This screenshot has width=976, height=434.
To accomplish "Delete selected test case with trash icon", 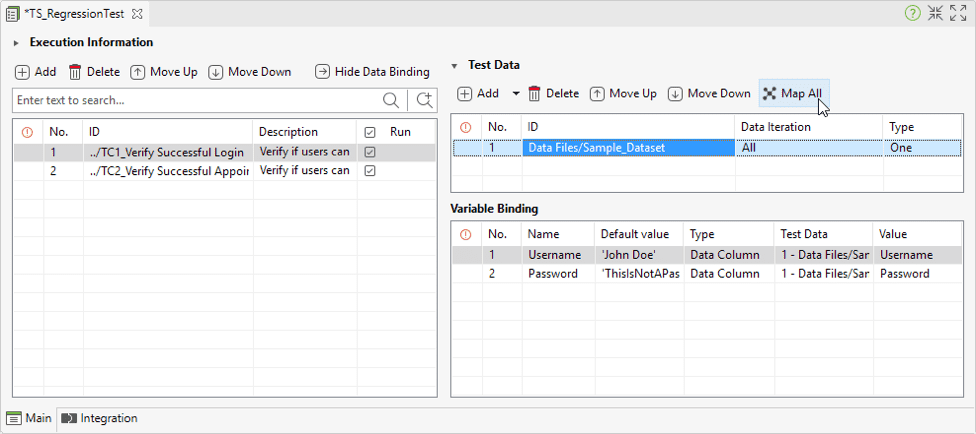I will pyautogui.click(x=75, y=72).
